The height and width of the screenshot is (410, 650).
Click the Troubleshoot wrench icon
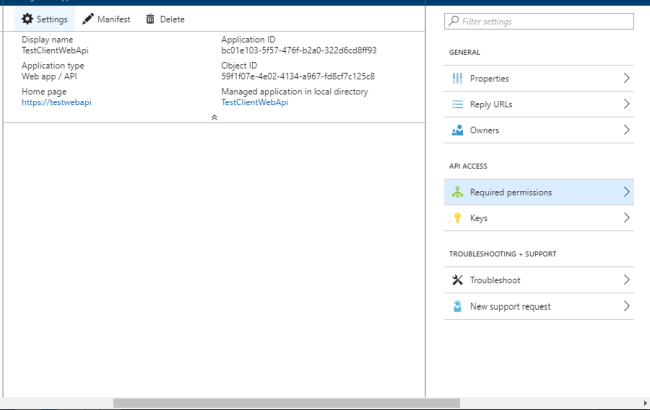click(457, 280)
